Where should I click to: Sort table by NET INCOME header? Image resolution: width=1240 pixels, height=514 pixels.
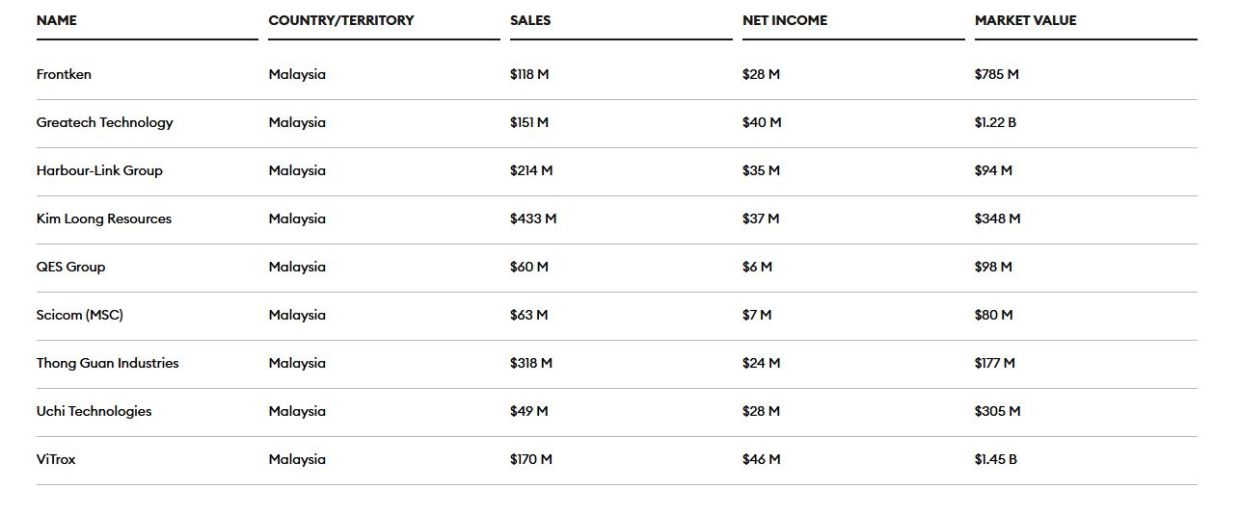pyautogui.click(x=785, y=20)
